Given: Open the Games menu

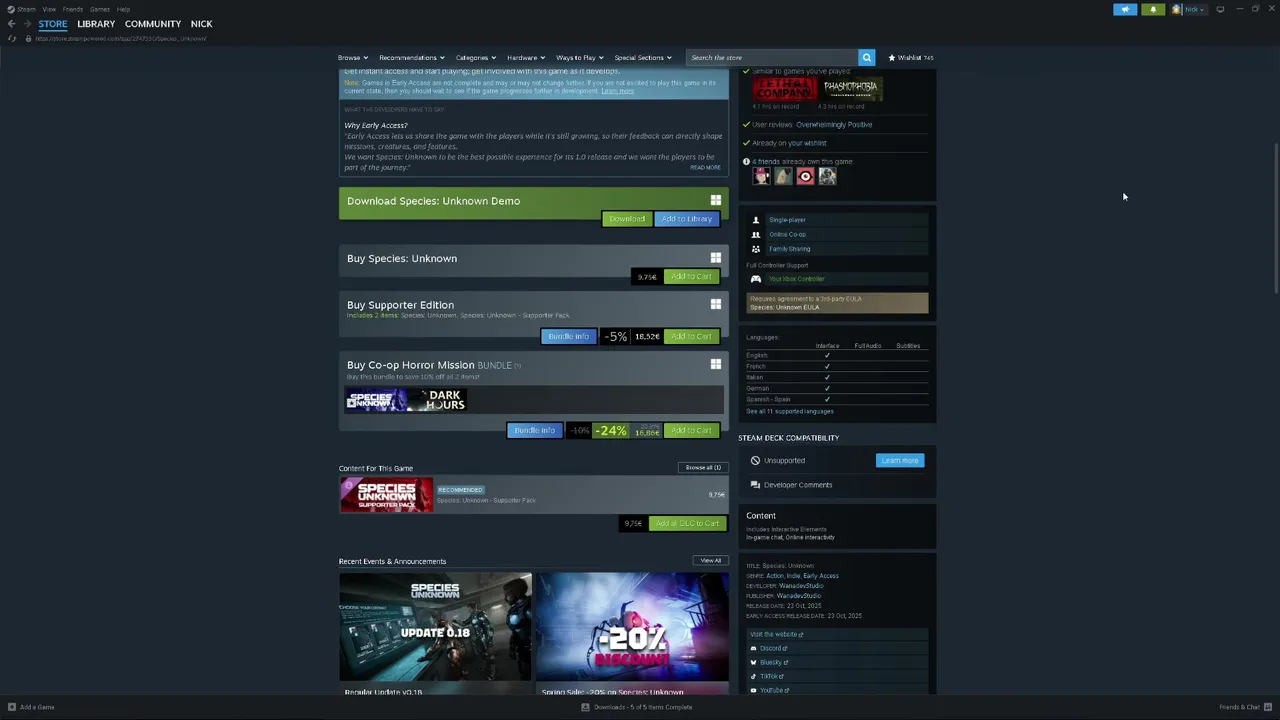Looking at the screenshot, I should tap(100, 9).
